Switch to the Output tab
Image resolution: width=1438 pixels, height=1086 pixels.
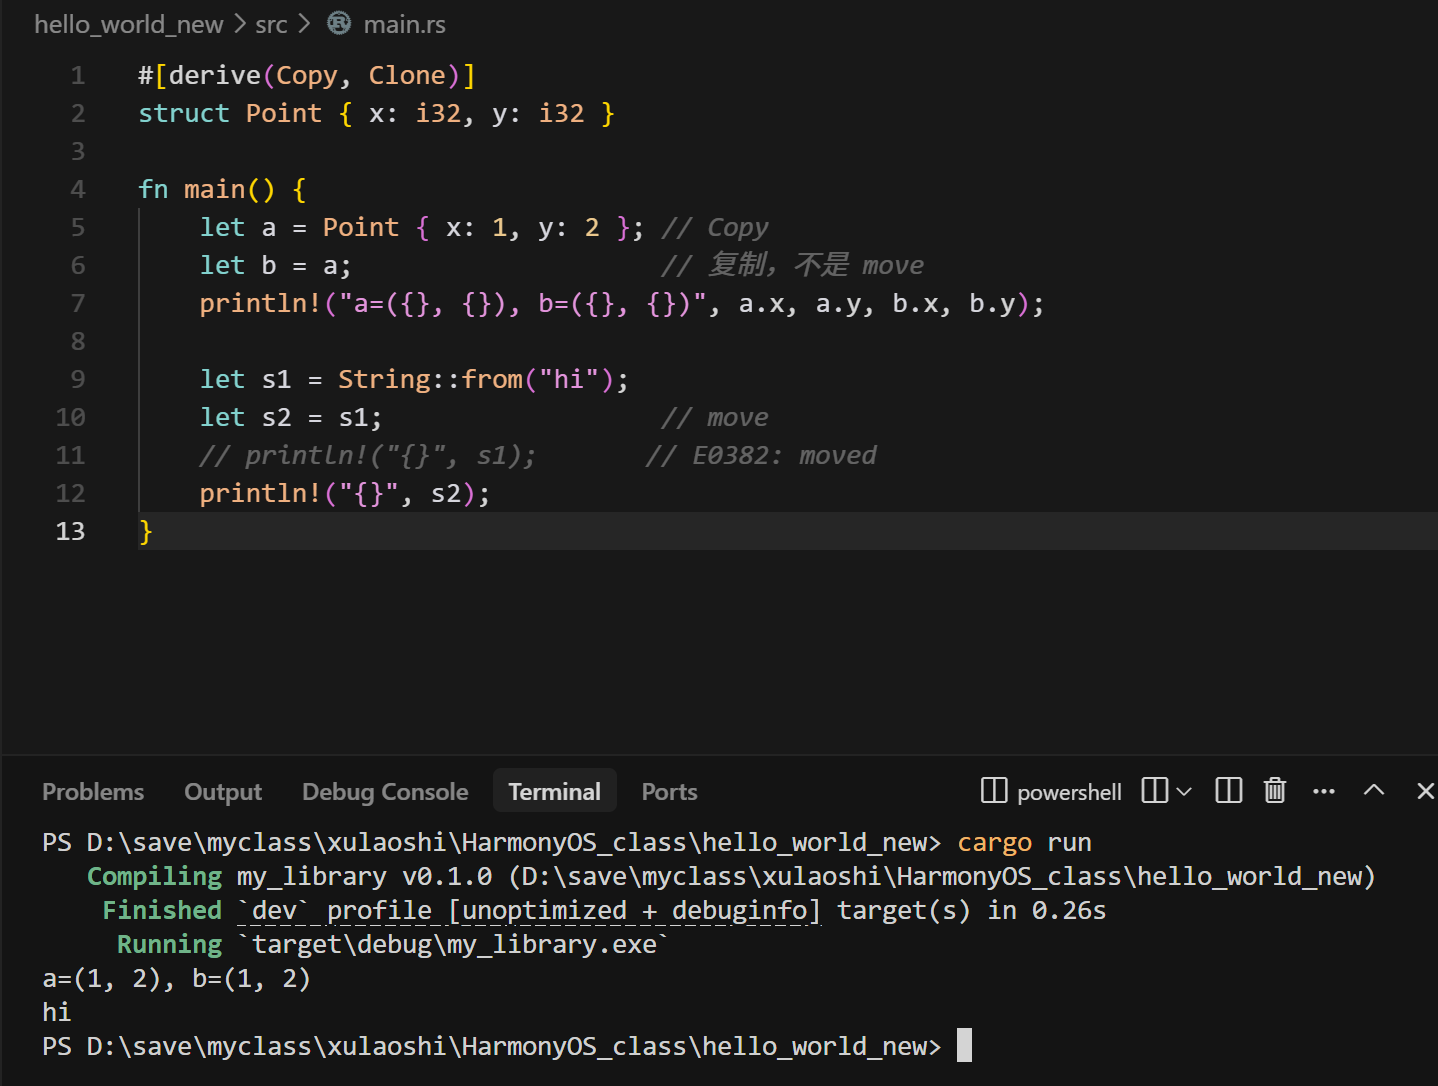coord(223,792)
